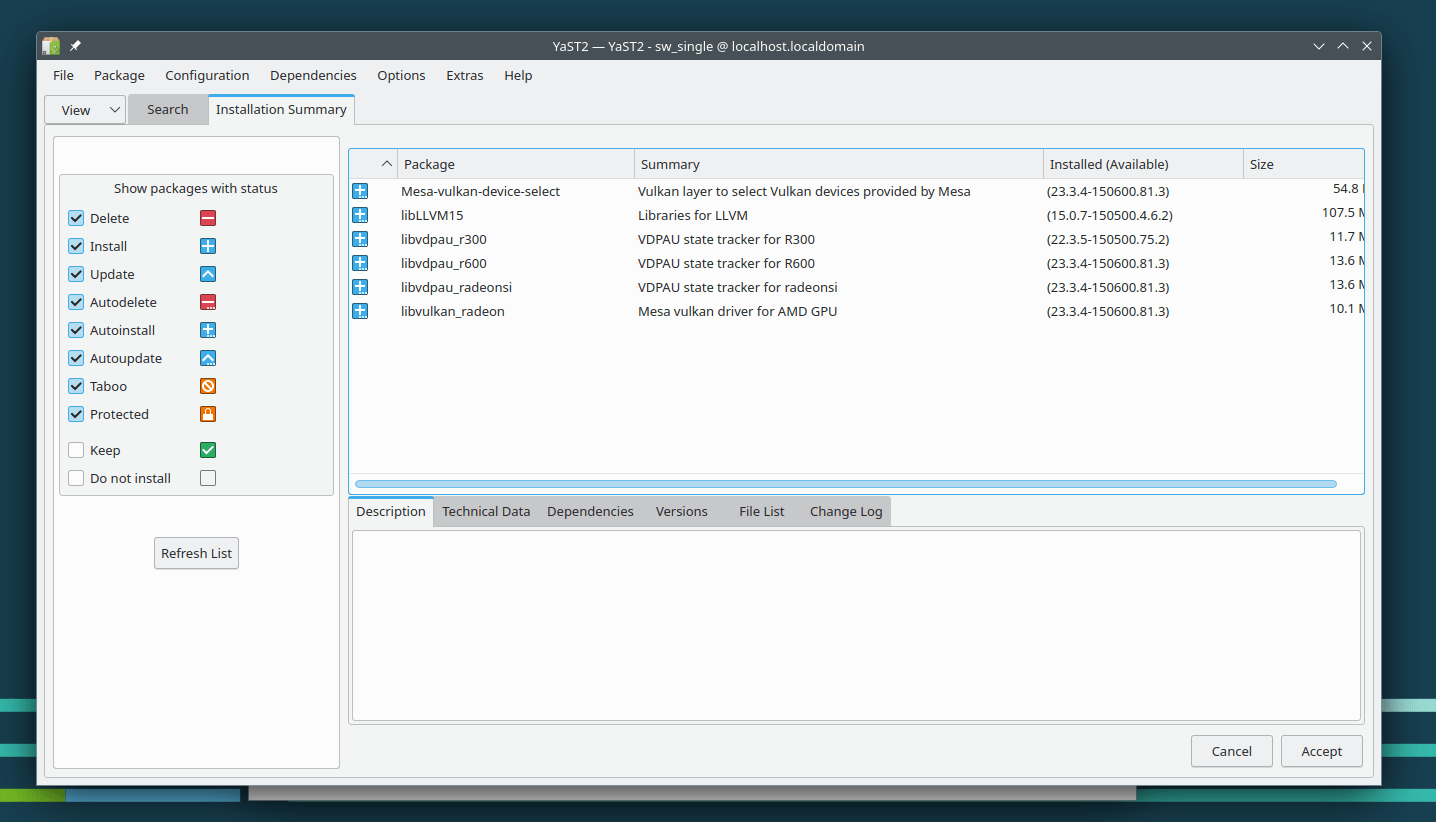Uncheck the Delete status checkbox

pos(76,218)
